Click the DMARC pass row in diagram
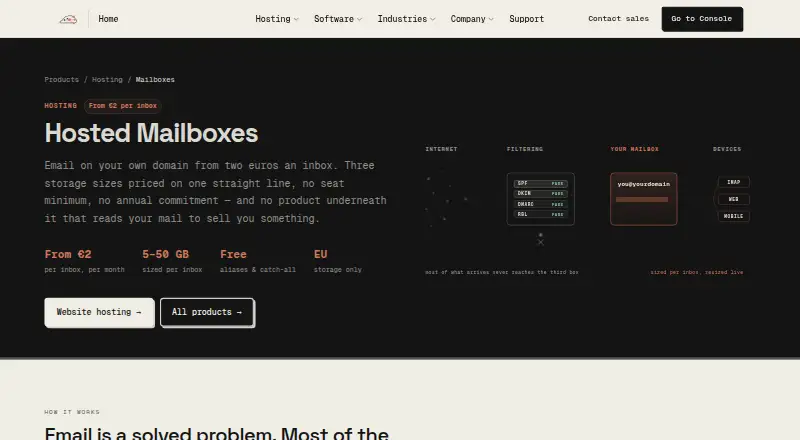The height and width of the screenshot is (440, 800). point(540,204)
